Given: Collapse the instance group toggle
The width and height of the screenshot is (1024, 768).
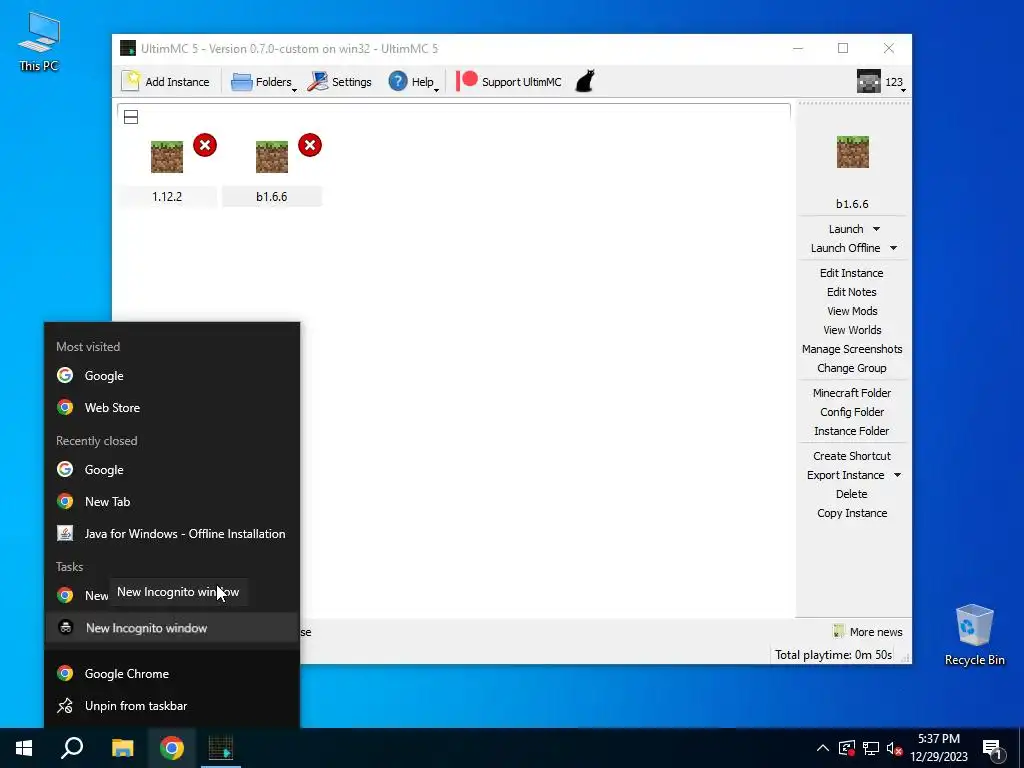Looking at the screenshot, I should tap(131, 117).
